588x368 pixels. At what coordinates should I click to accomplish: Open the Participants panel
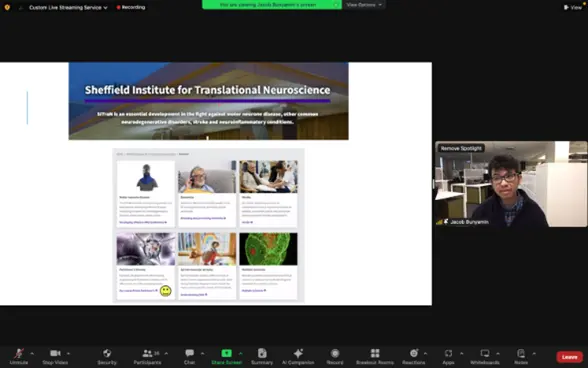pos(147,356)
